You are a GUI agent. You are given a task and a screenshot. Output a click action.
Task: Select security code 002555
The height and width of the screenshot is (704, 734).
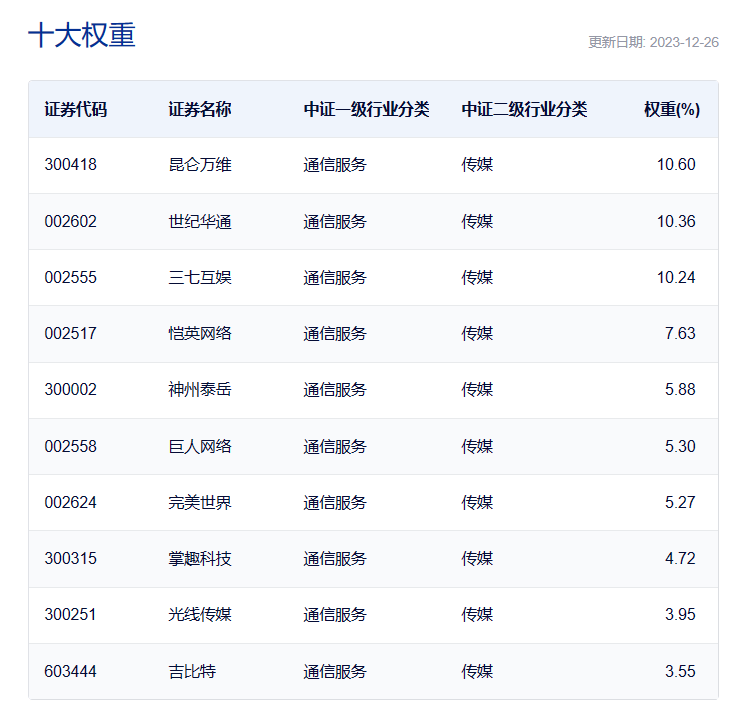(71, 278)
